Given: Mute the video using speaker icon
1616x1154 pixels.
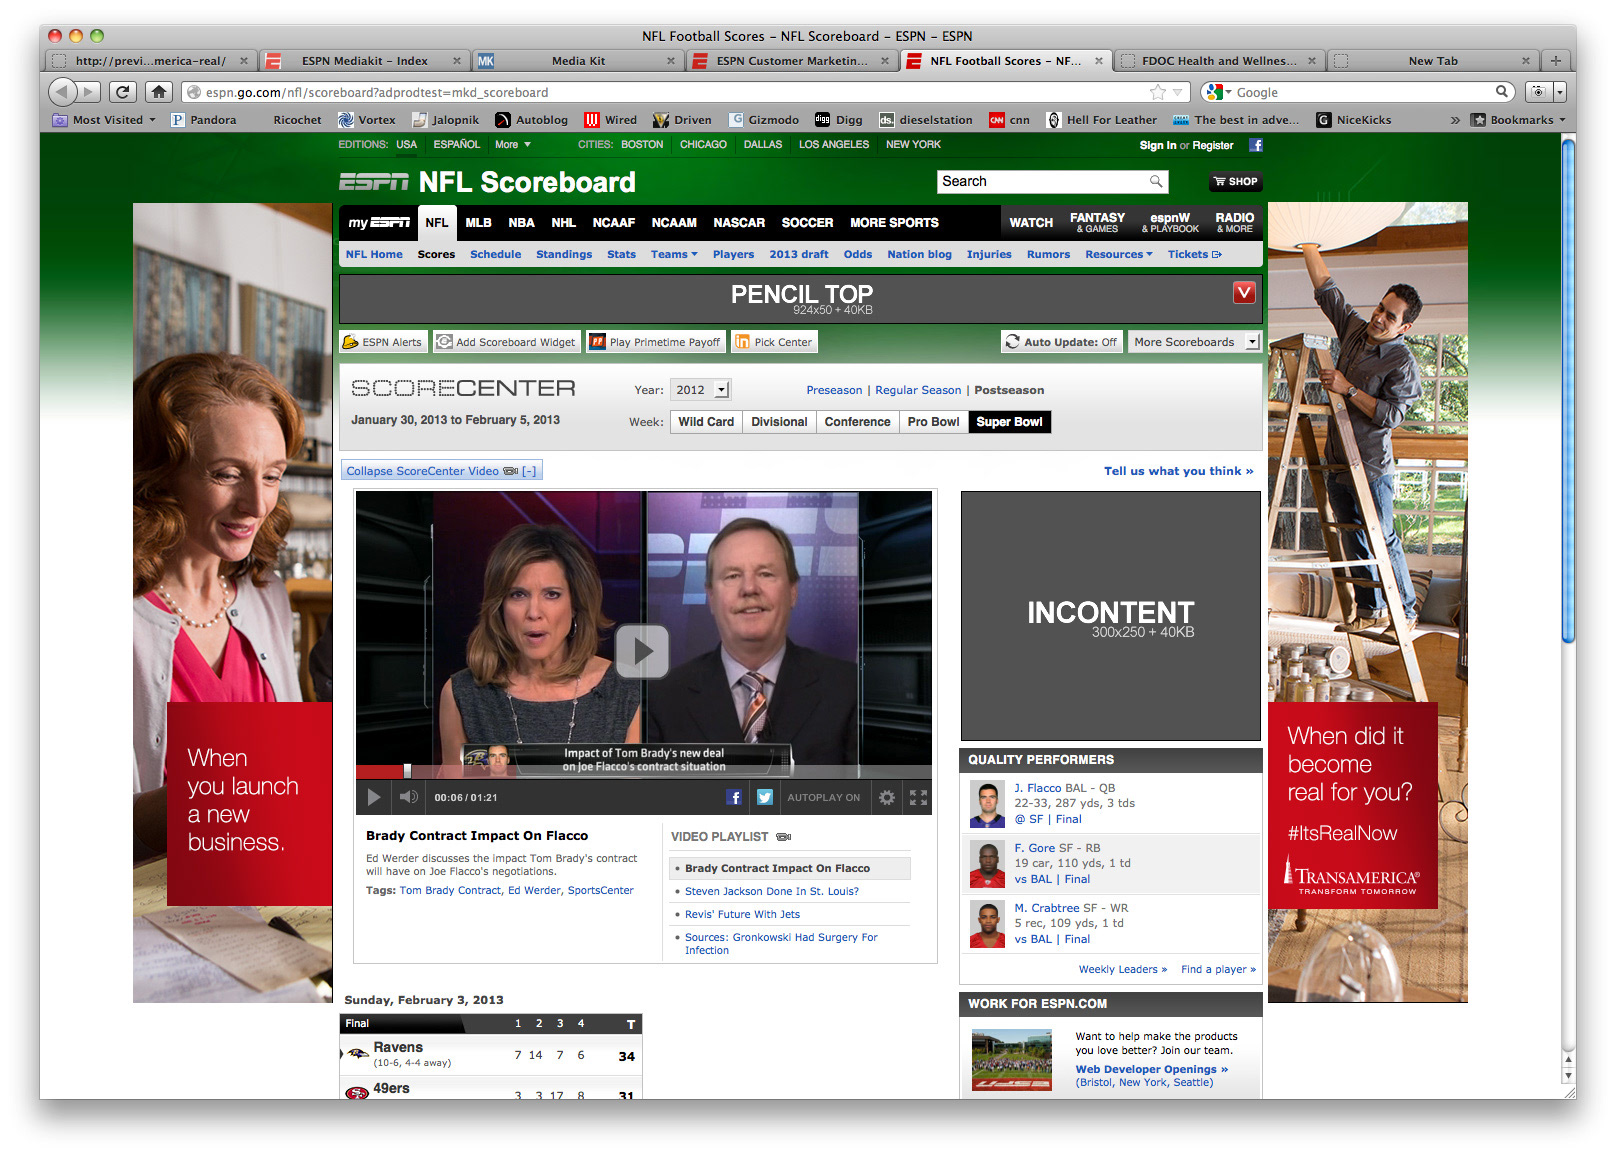Looking at the screenshot, I should click(409, 797).
